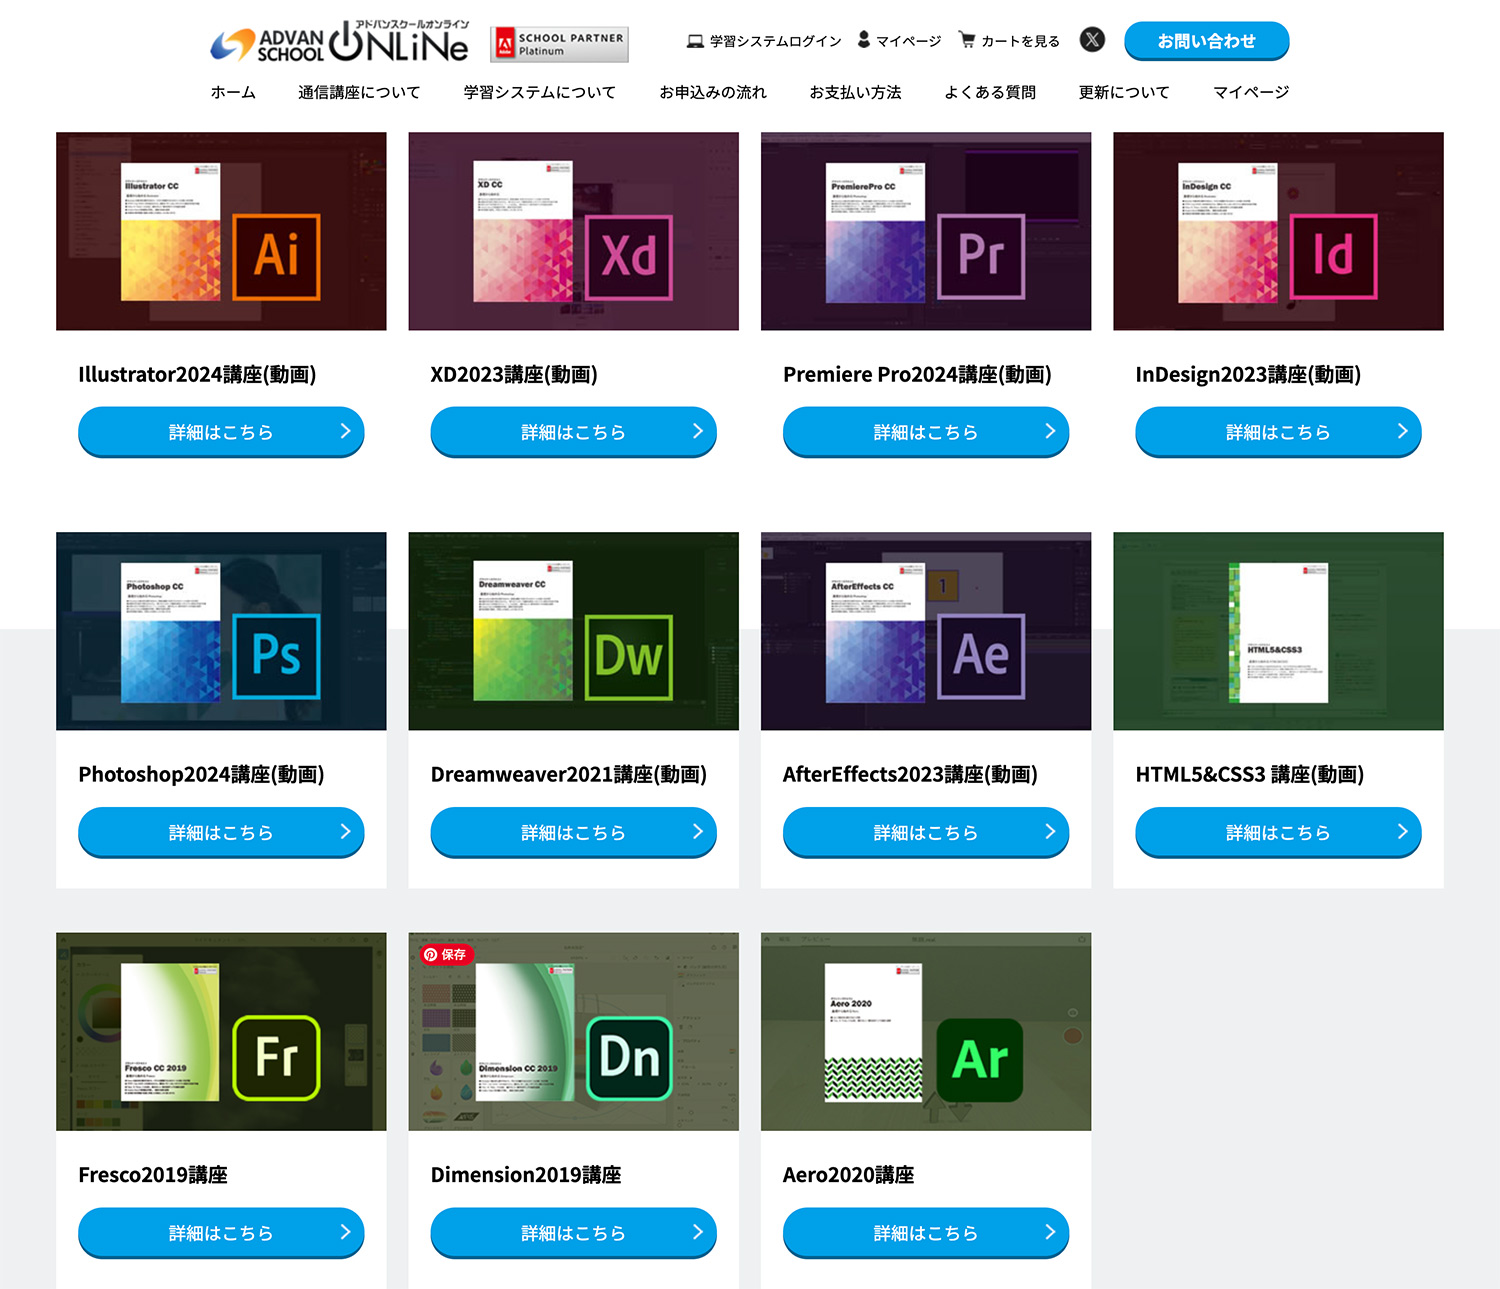
Task: Click the laptop icon for 学習システムログイン
Action: point(695,41)
